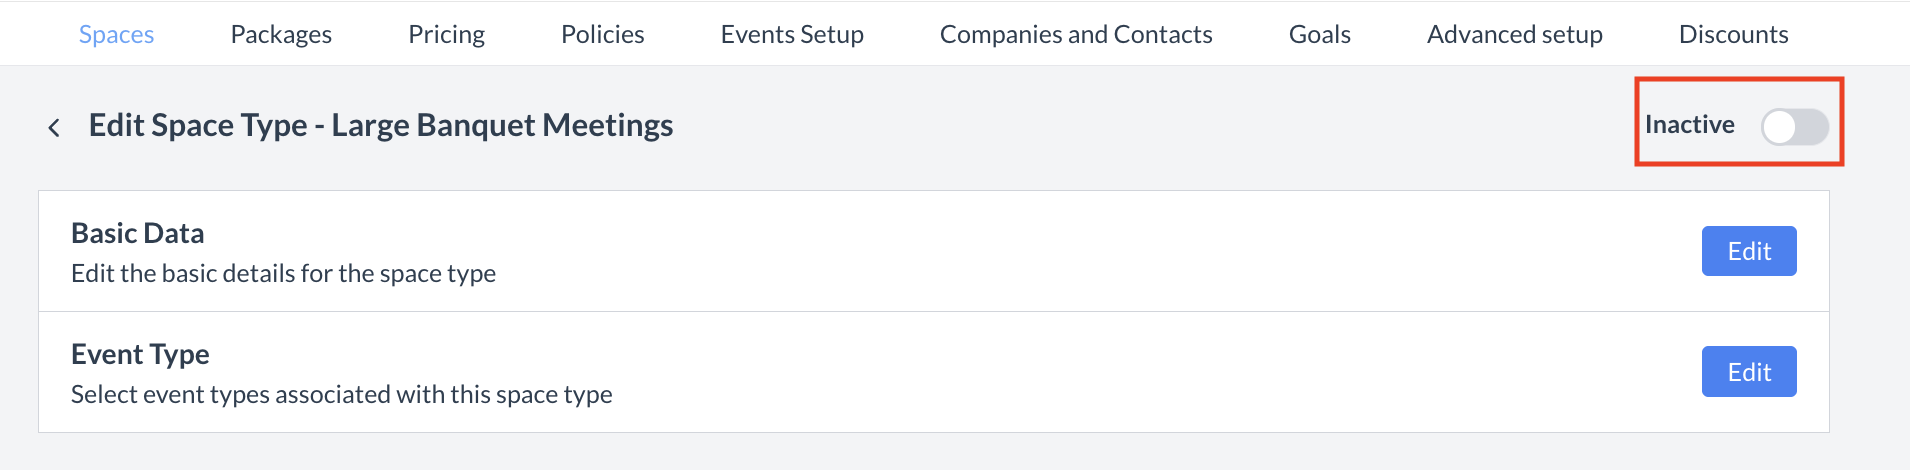Go to the Pricing tab
Viewport: 1910px width, 470px height.
[x=446, y=34]
